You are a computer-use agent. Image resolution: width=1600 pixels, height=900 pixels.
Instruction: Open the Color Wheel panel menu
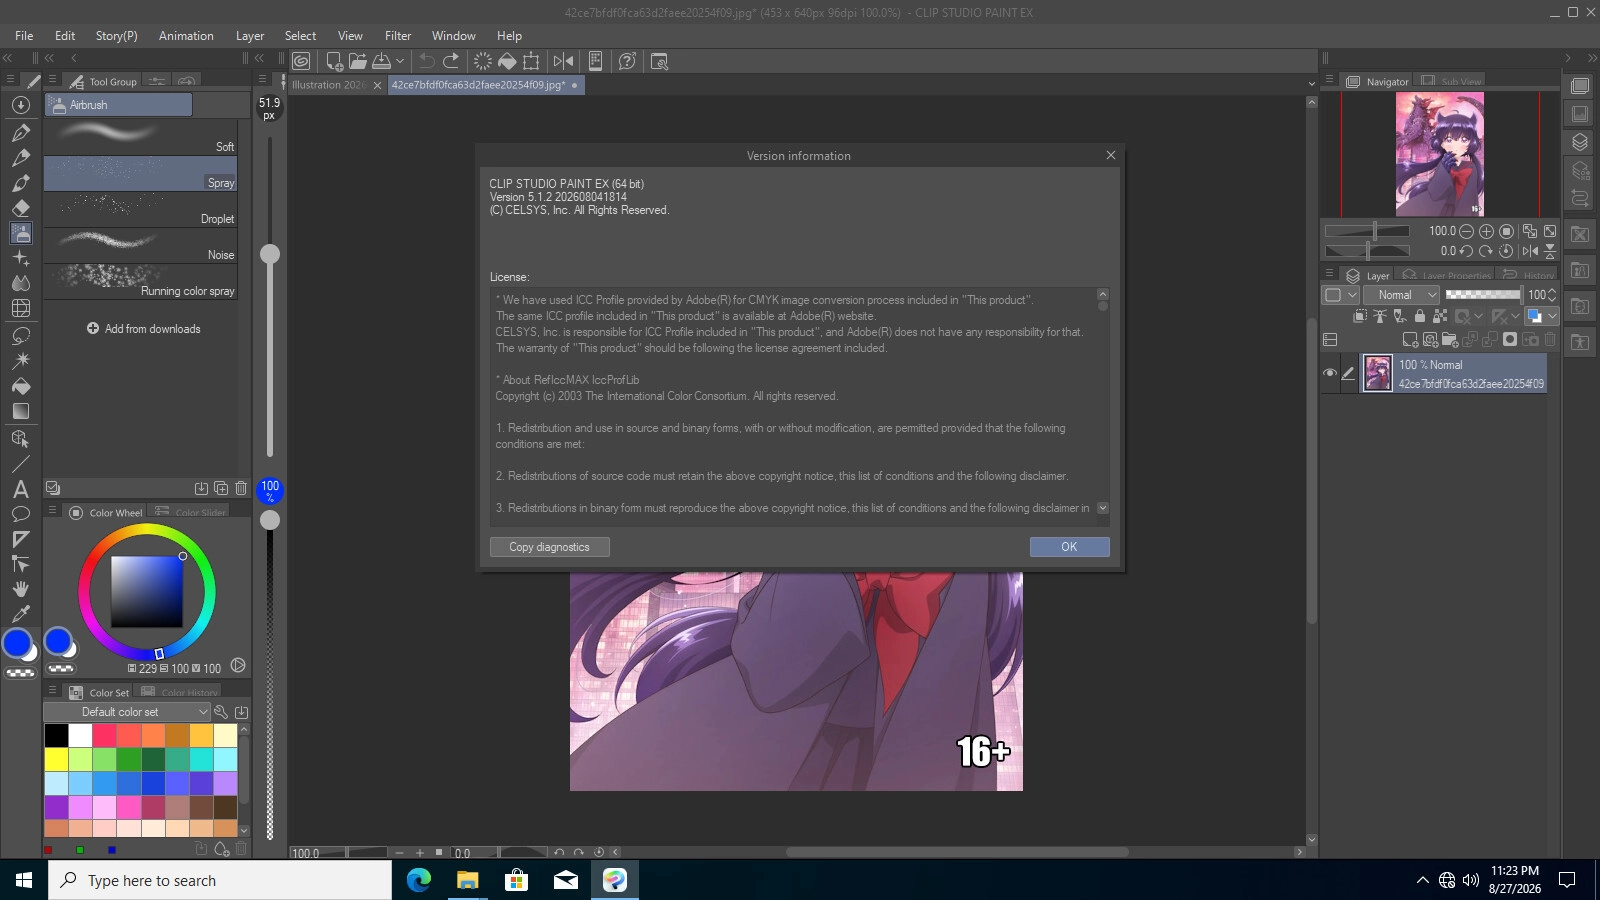52,511
